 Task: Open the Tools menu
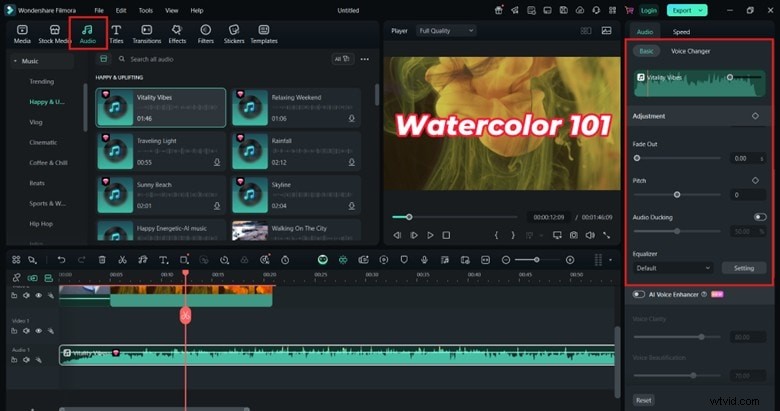tap(146, 10)
